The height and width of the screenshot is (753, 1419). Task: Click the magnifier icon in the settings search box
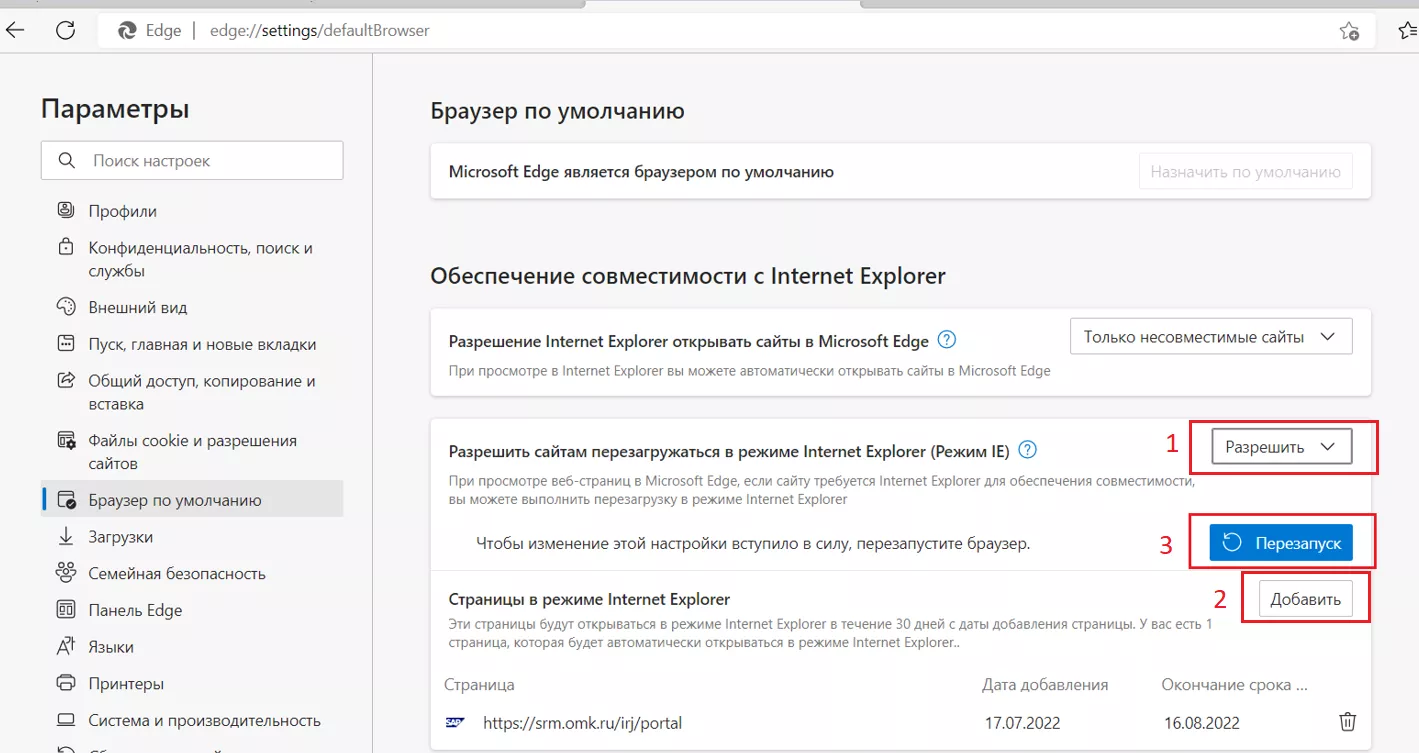point(67,160)
